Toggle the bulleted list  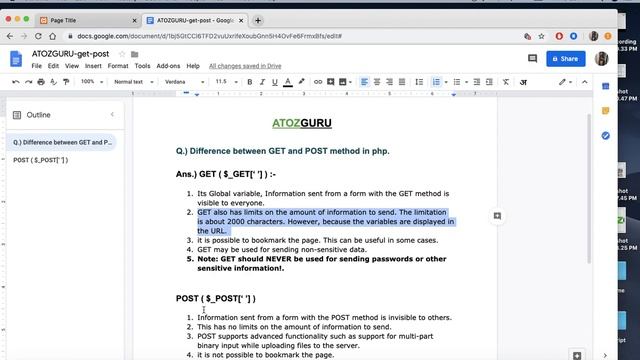(457, 82)
